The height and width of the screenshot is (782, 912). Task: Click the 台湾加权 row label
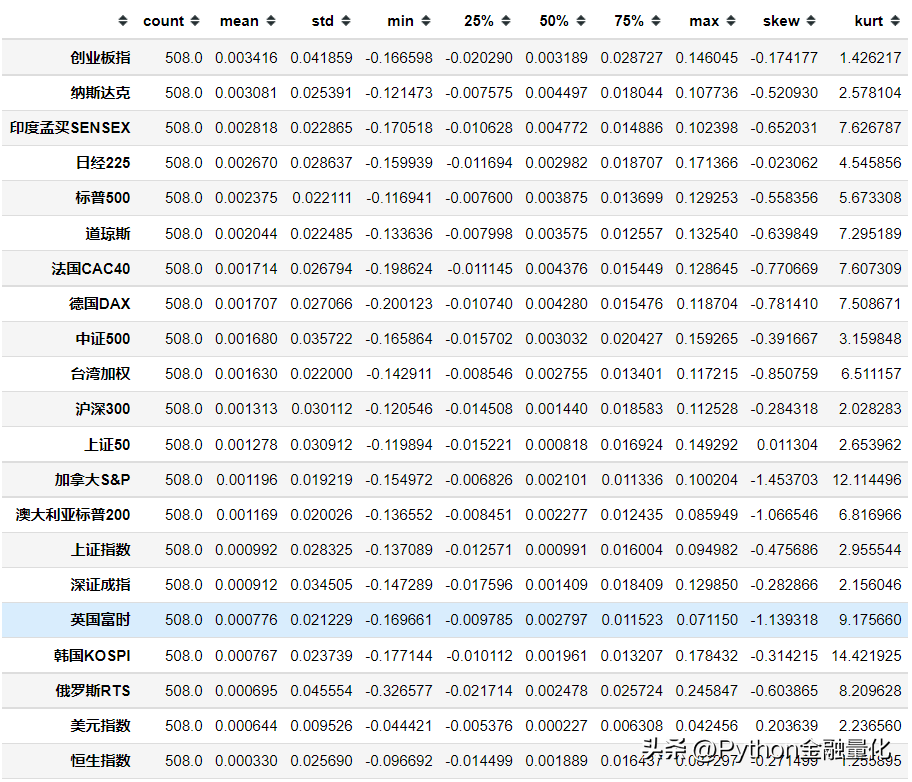(x=100, y=374)
